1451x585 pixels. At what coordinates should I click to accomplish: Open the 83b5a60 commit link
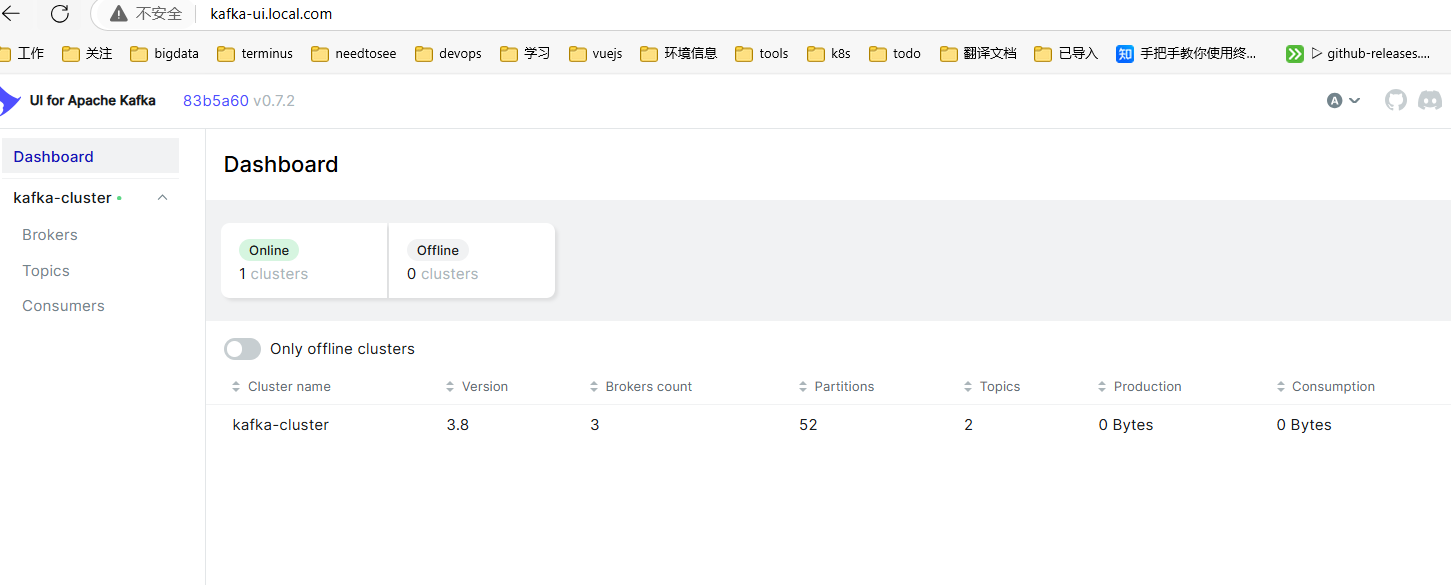215,100
